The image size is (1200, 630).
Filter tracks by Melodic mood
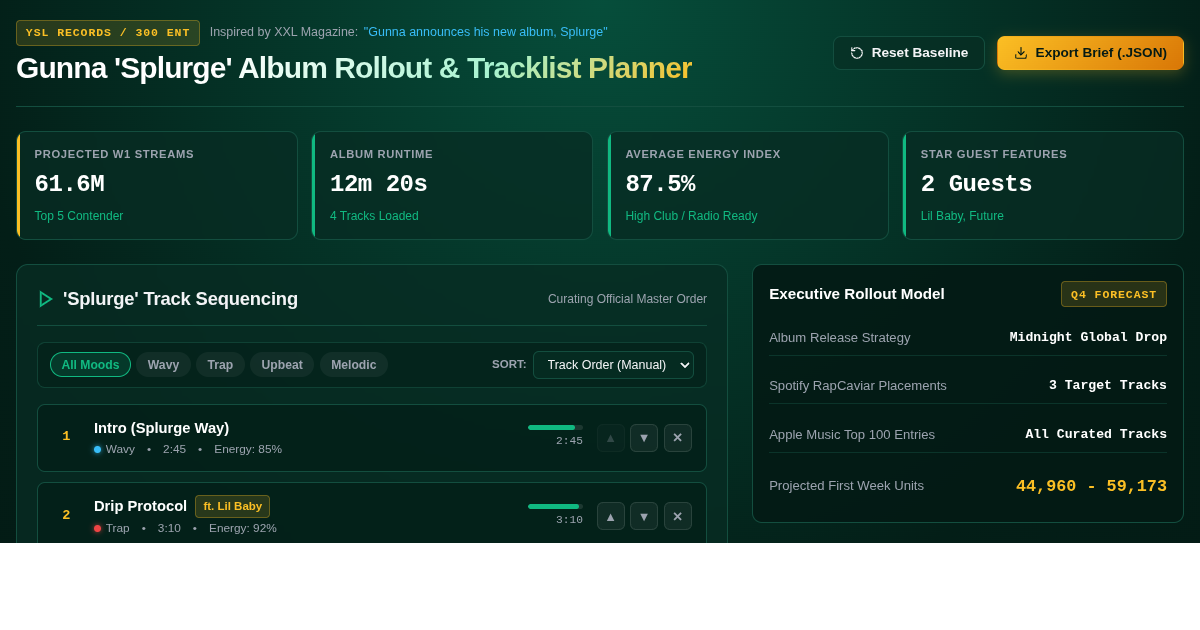point(354,365)
